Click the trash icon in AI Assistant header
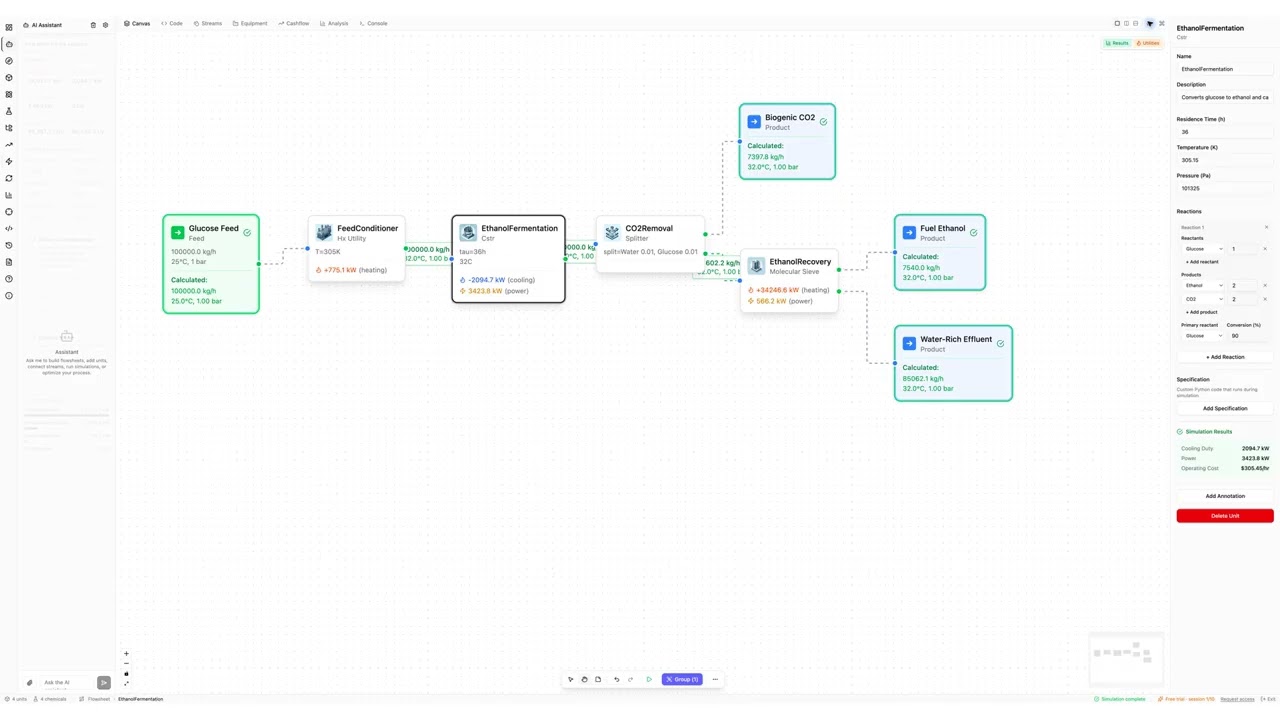 pyautogui.click(x=94, y=25)
